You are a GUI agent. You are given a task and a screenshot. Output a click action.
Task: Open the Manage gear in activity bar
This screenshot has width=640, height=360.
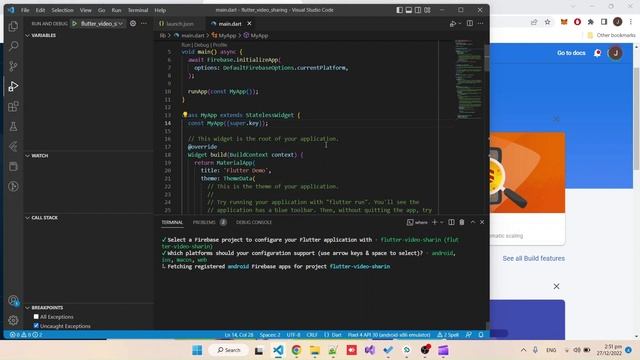13,320
